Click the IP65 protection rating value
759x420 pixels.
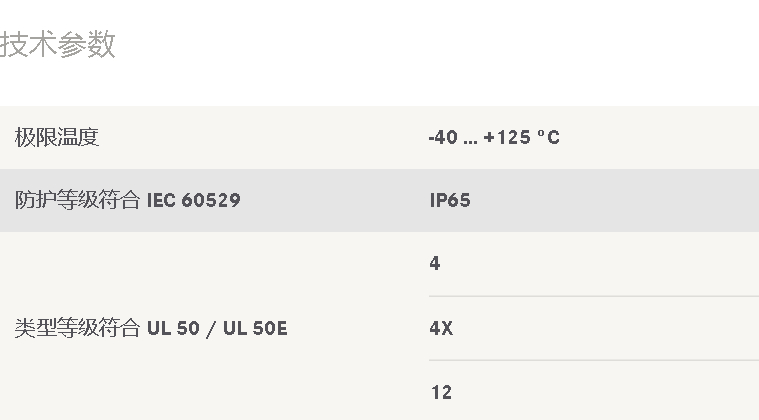[450, 201]
